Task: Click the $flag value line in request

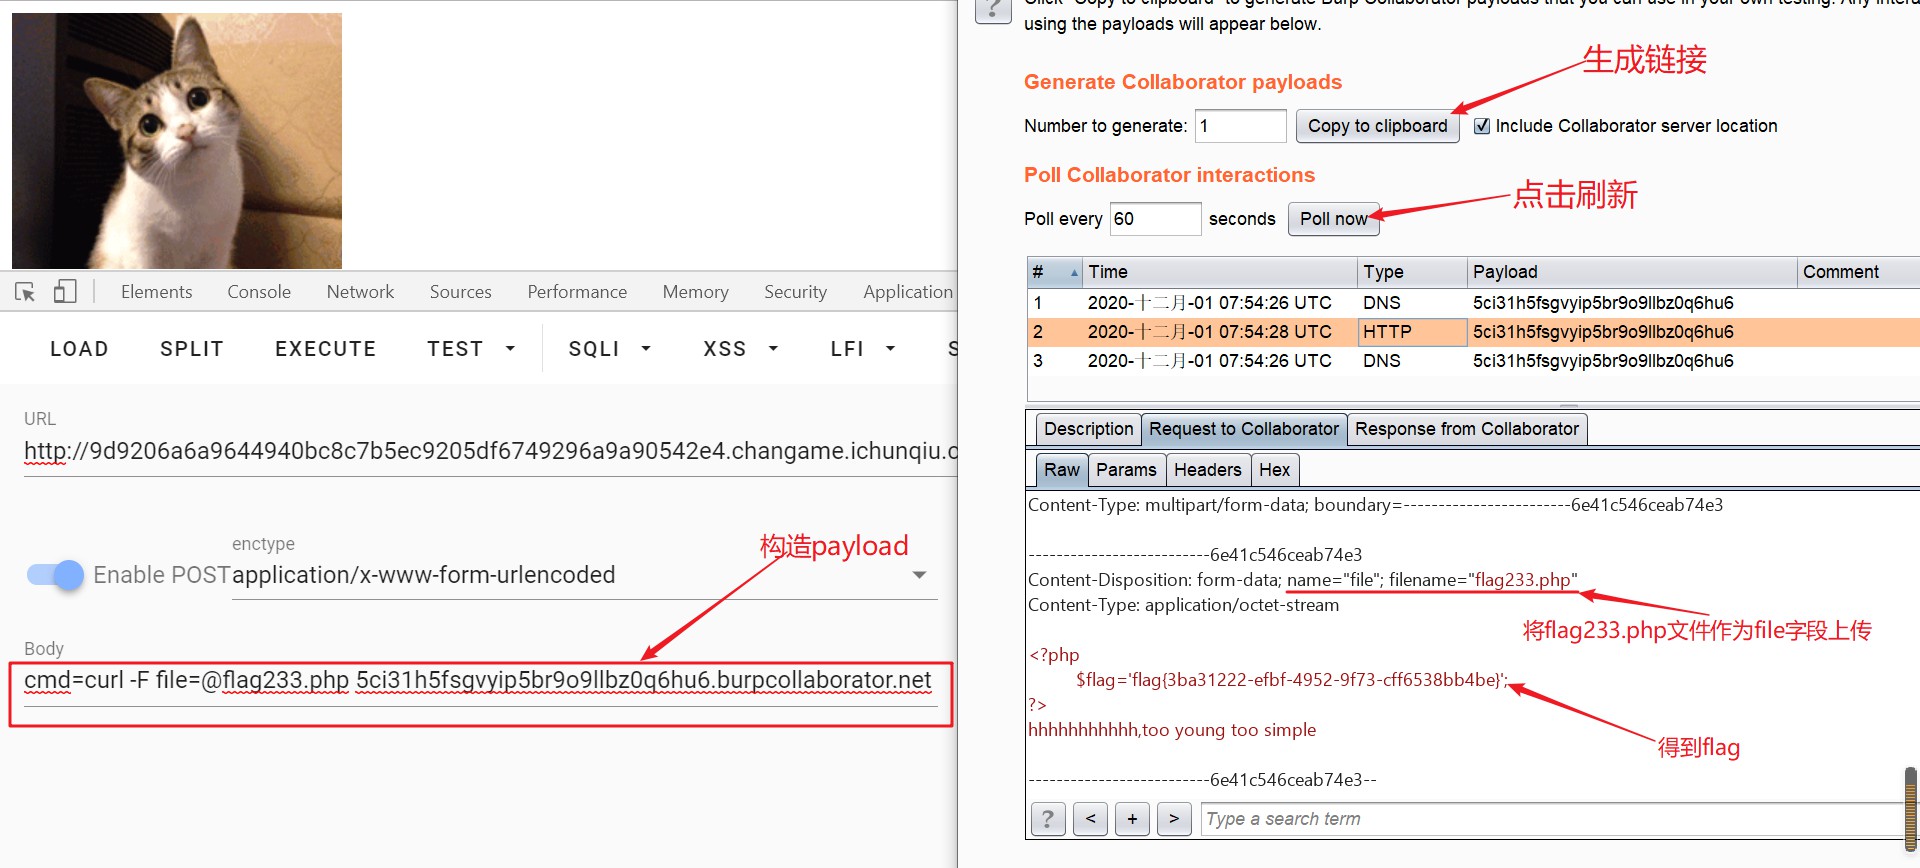Action: click(x=1292, y=680)
